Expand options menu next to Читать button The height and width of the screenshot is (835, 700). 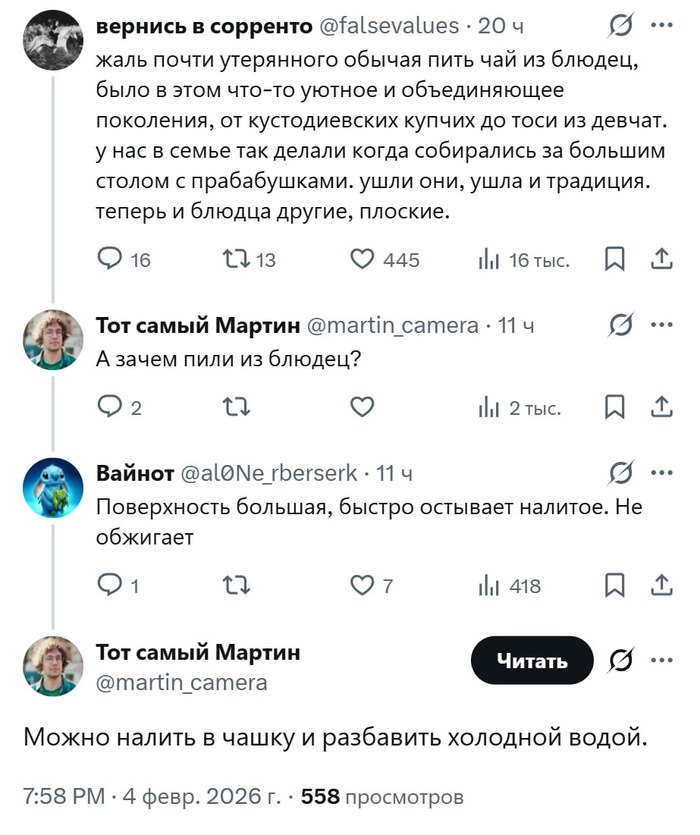tap(659, 658)
